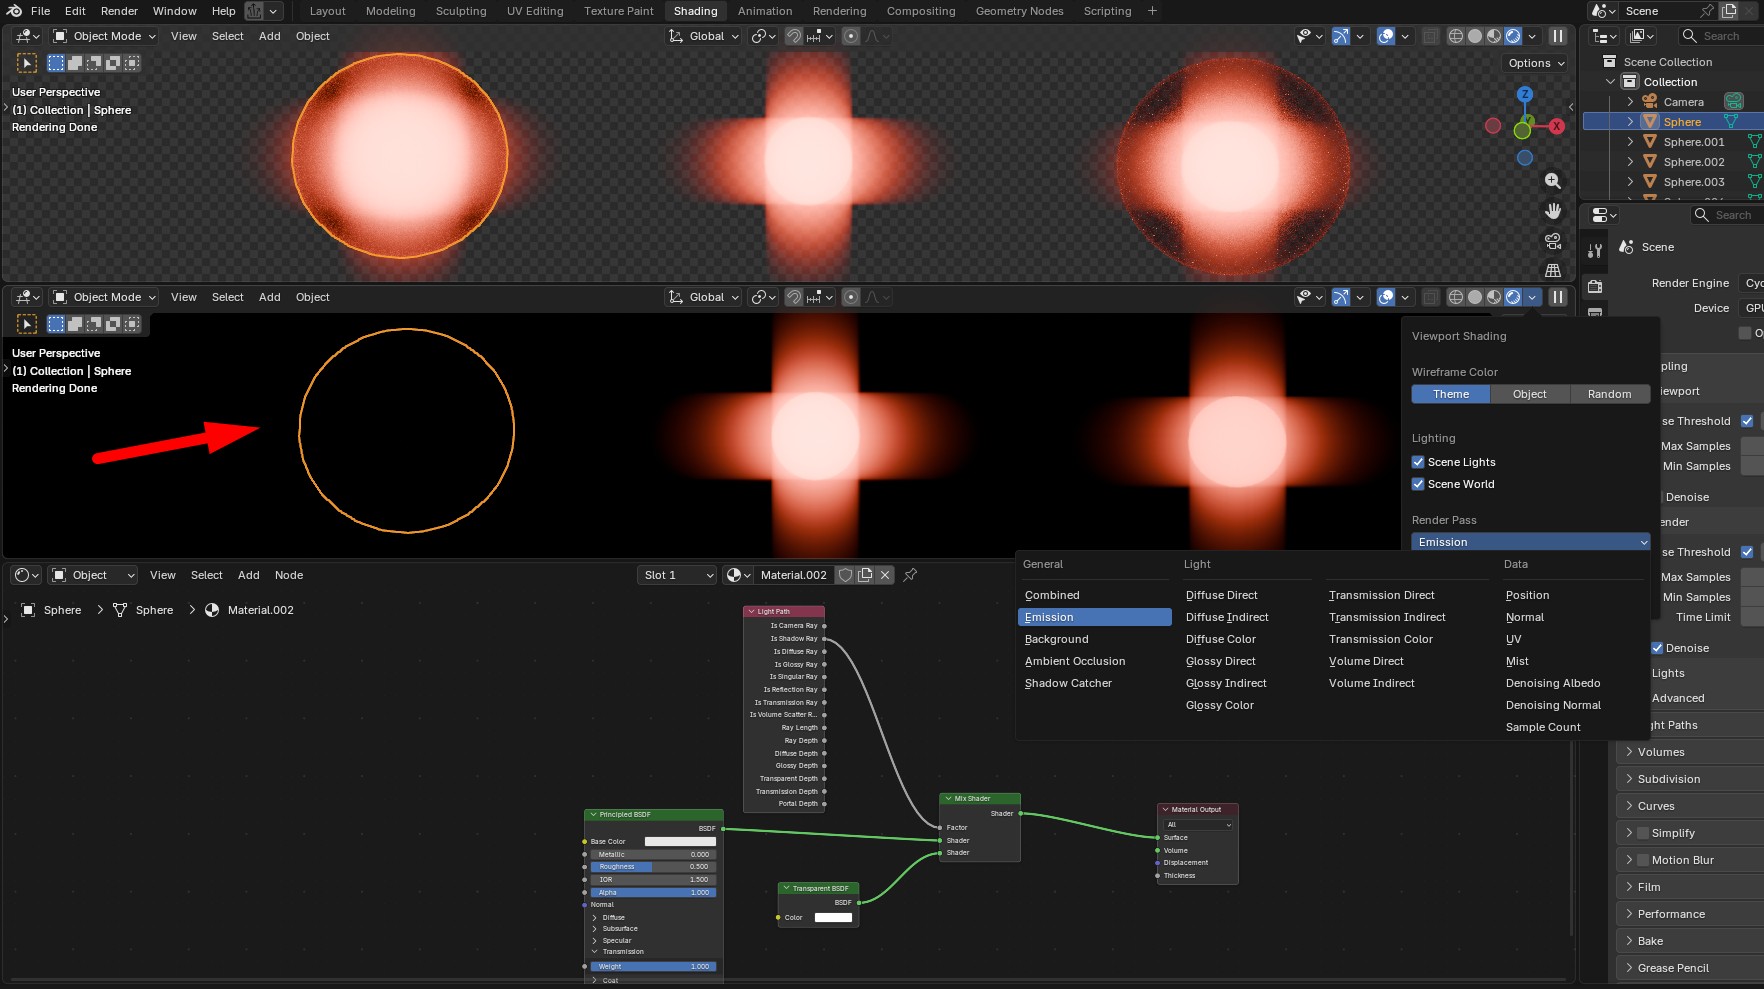Toggle gizmos button in top viewport header
1764x989 pixels.
pyautogui.click(x=1341, y=36)
